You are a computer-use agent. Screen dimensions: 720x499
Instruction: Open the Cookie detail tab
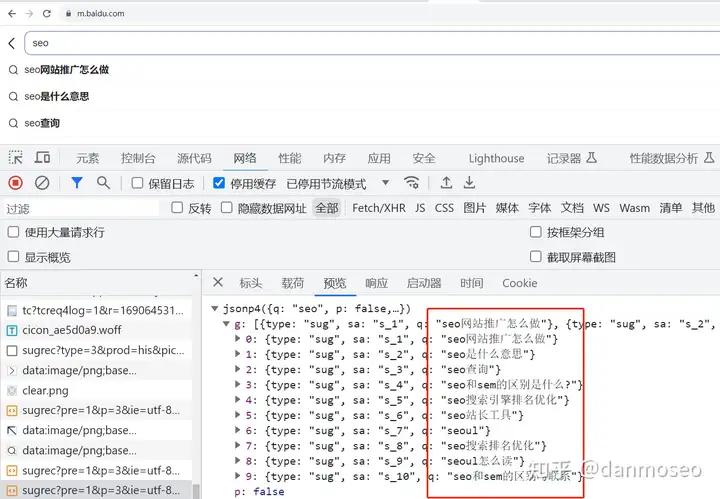coord(520,283)
